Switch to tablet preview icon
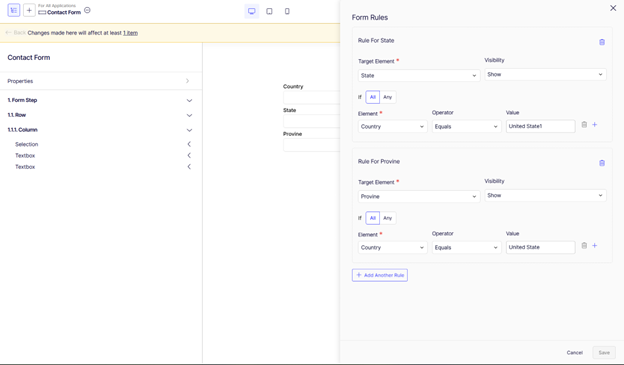 coord(269,11)
